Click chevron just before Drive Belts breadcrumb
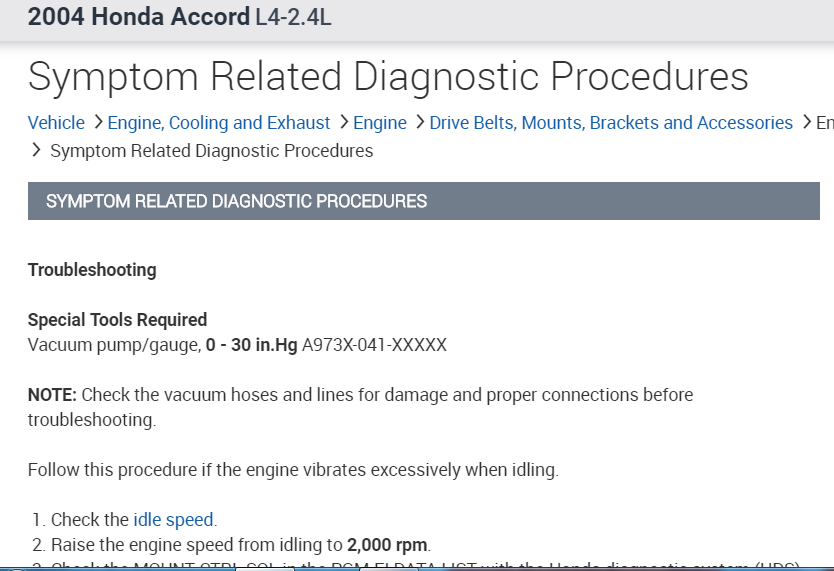This screenshot has width=834, height=571. point(419,122)
